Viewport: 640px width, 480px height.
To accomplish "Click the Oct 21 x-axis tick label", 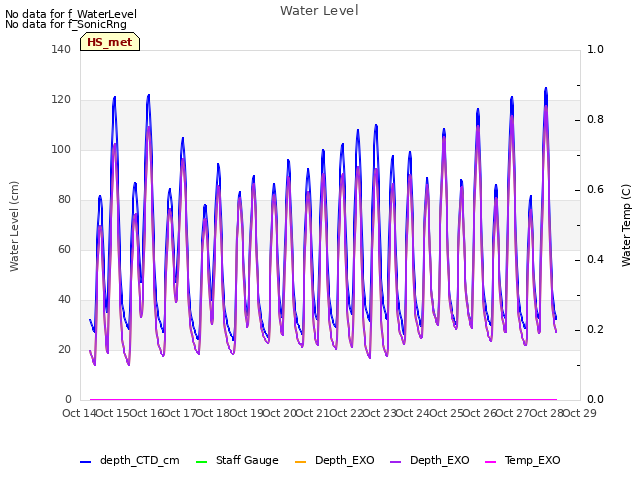I will click(312, 413).
